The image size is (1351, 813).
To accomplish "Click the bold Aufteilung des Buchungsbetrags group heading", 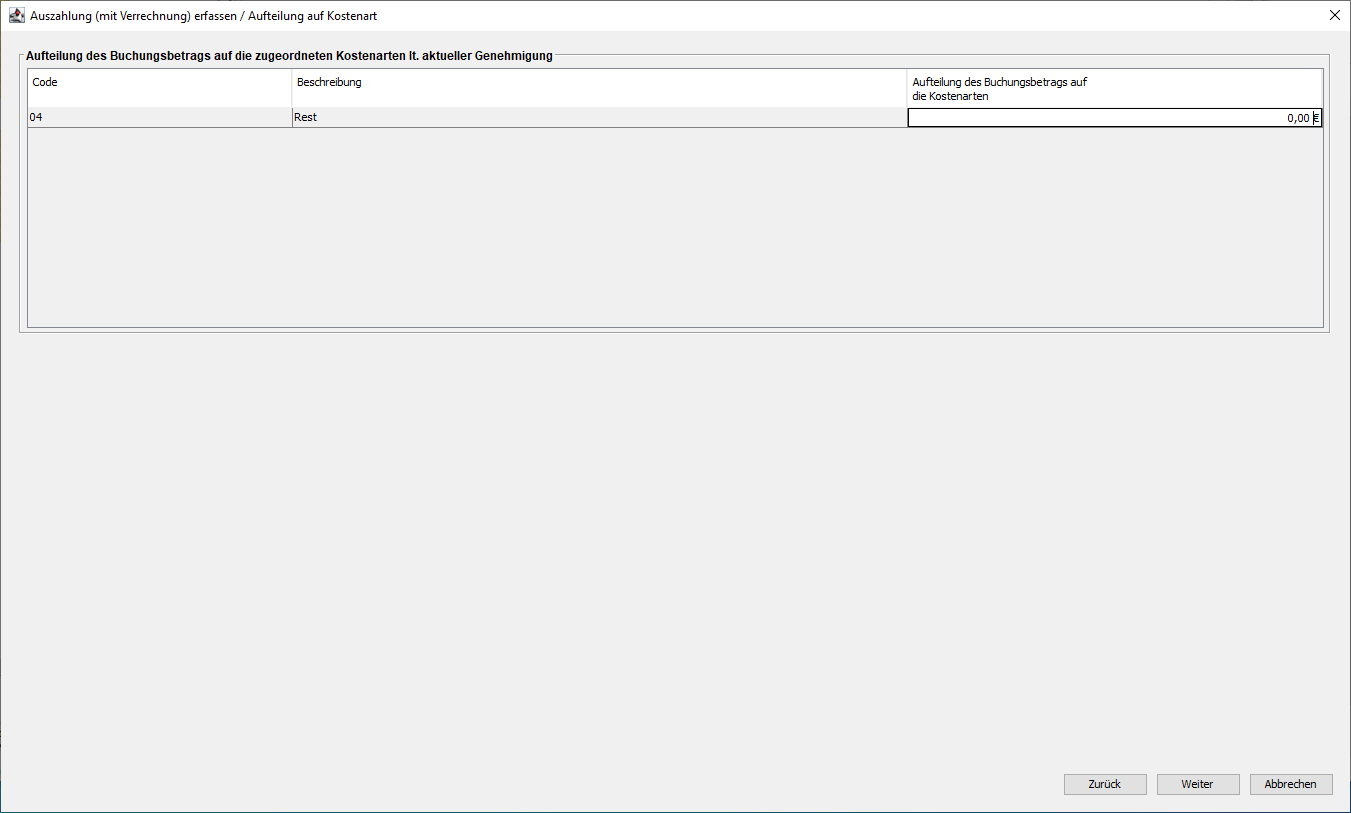I will [289, 56].
